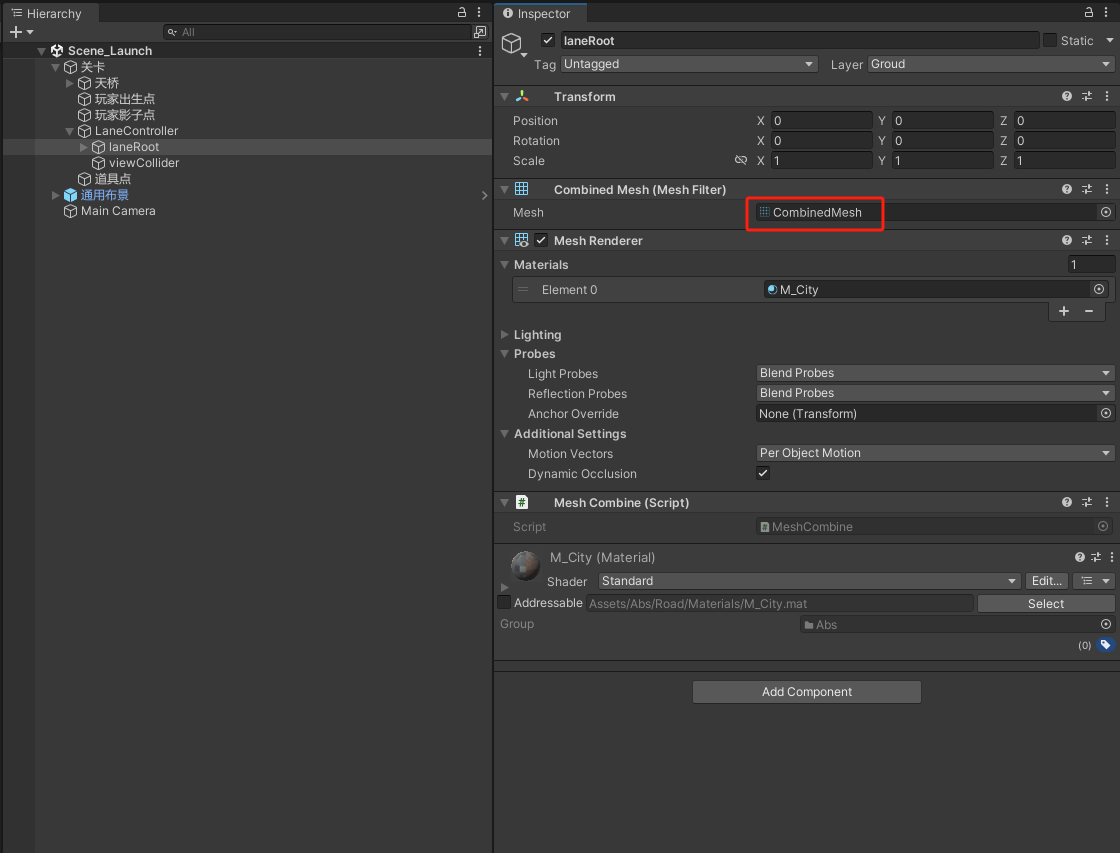The height and width of the screenshot is (853, 1120).
Task: Toggle Dynamic Occlusion checkbox
Action: [763, 473]
